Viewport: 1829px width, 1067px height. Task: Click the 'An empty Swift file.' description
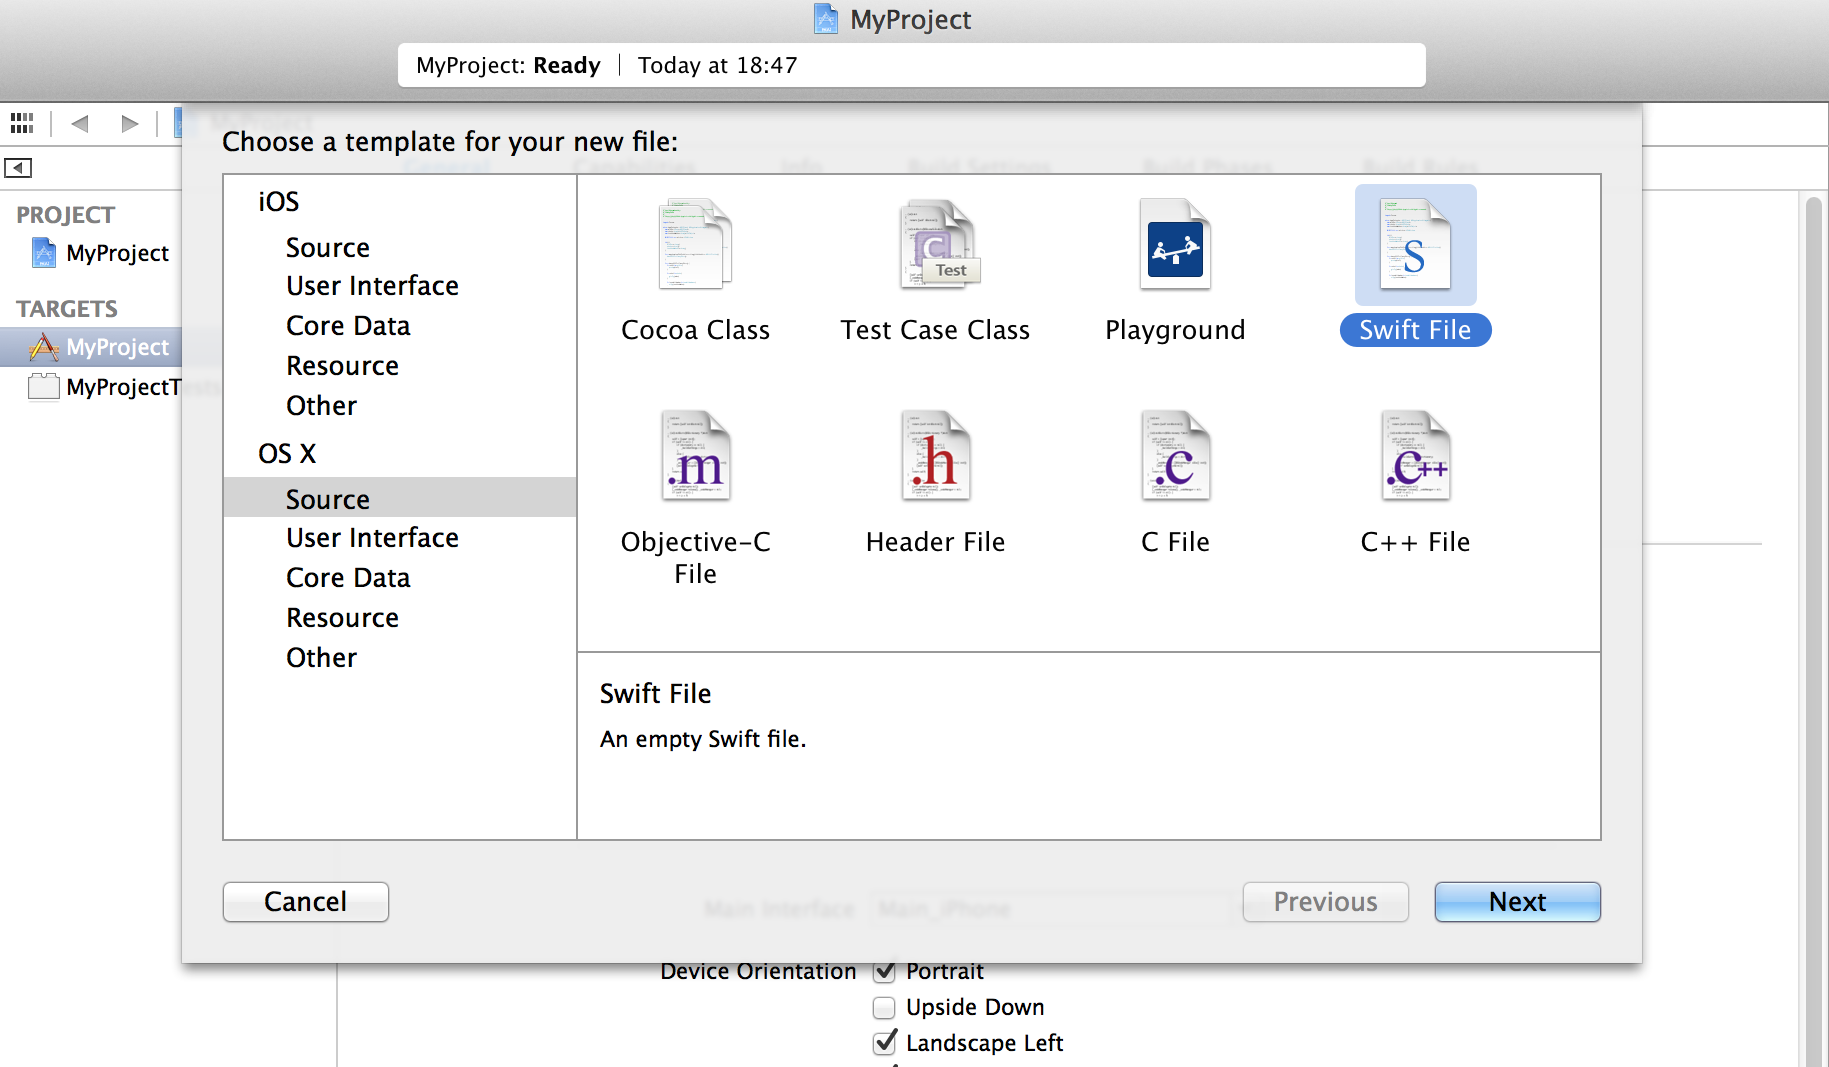(703, 739)
